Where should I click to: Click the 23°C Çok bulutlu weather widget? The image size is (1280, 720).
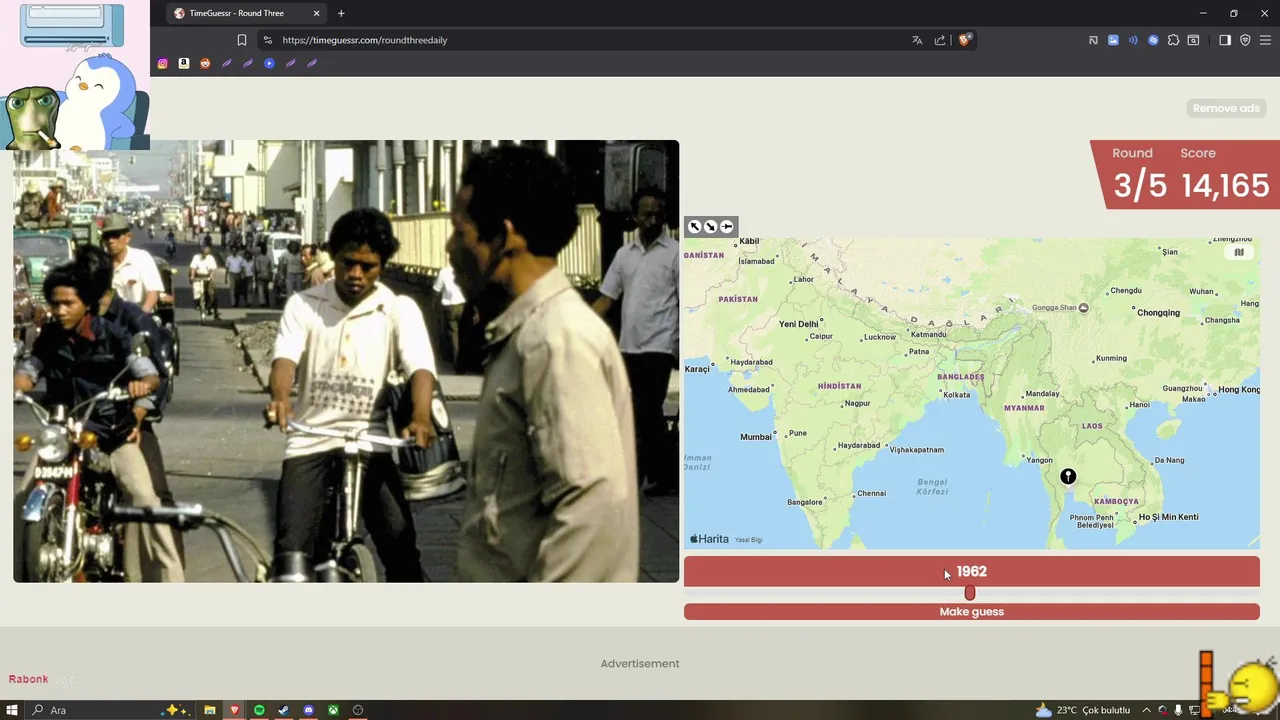(x=1082, y=710)
